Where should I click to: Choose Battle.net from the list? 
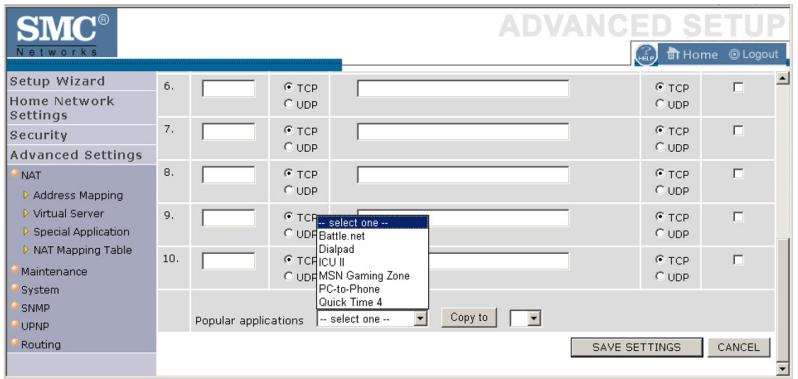tap(373, 236)
